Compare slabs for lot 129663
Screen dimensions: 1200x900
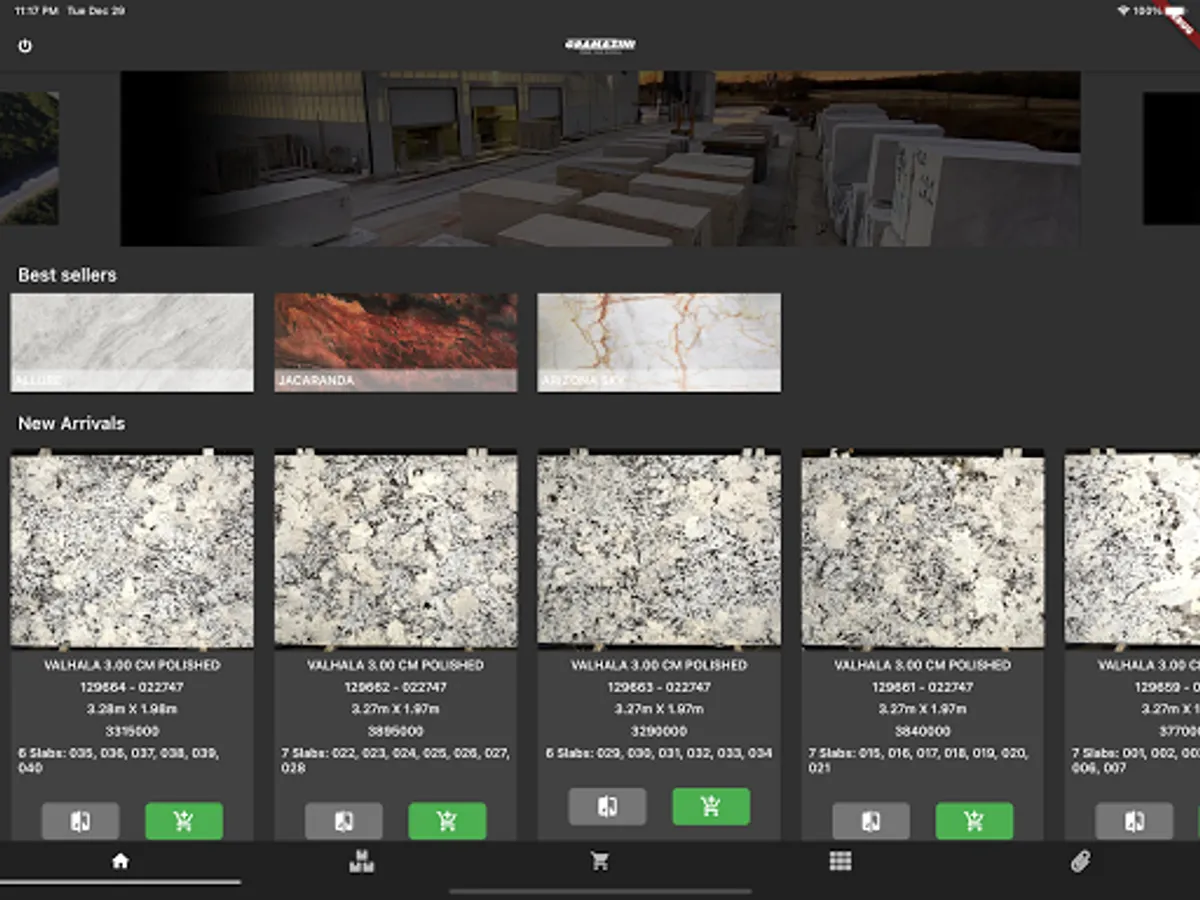tap(607, 806)
